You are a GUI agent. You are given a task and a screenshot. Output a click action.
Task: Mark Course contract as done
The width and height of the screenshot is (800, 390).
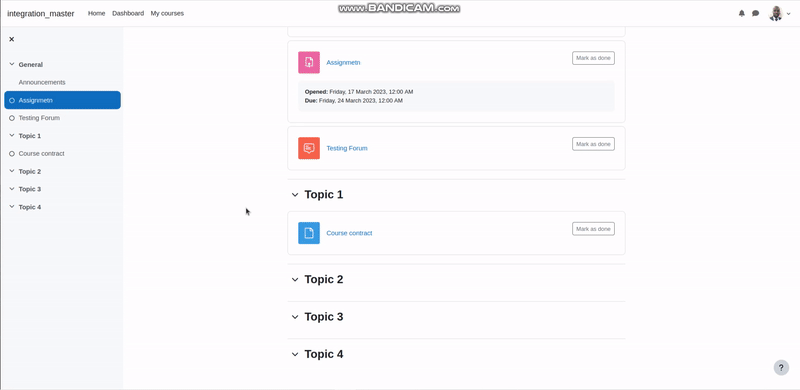pos(593,229)
